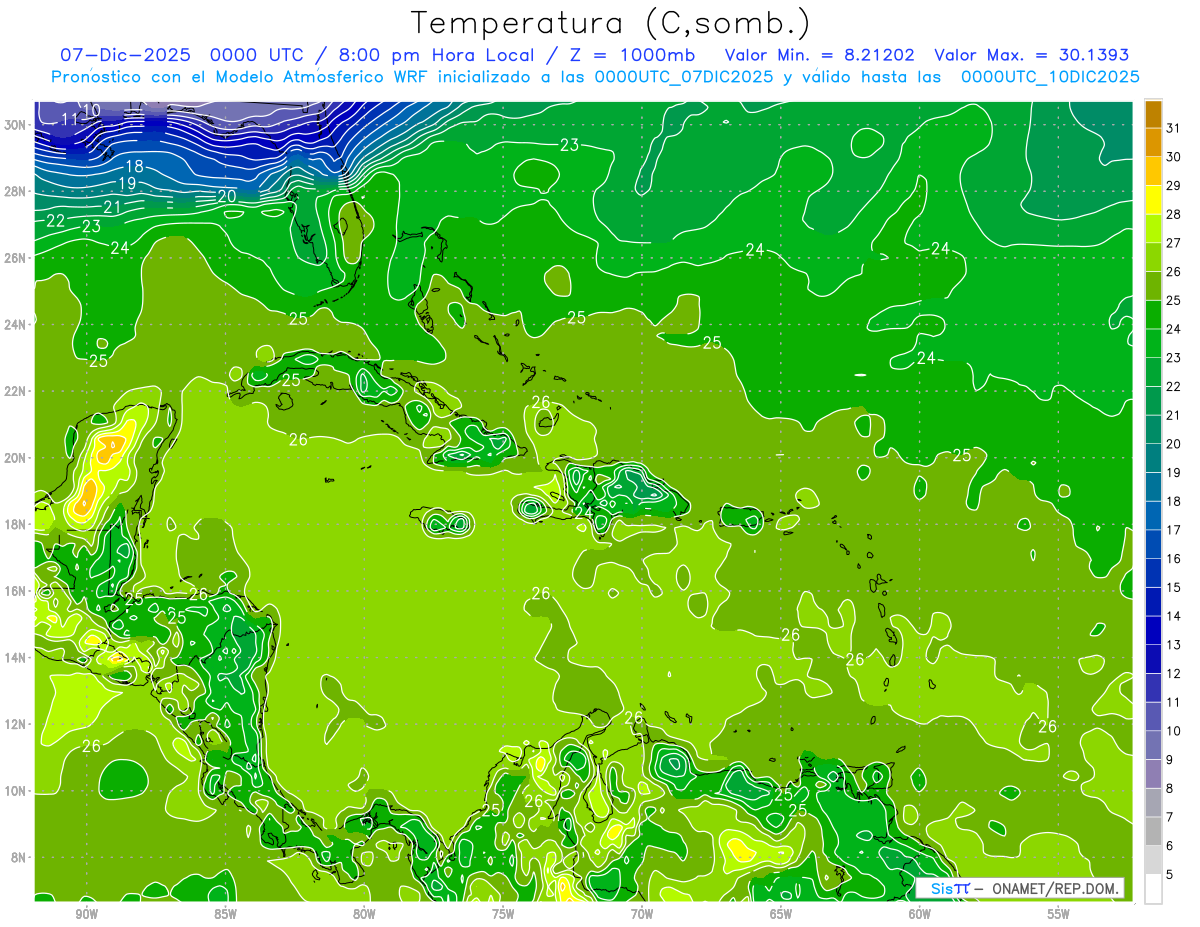Click the purple colorbar swatch between 8 and 9
Screen dimensions: 1200x927
tap(1153, 774)
